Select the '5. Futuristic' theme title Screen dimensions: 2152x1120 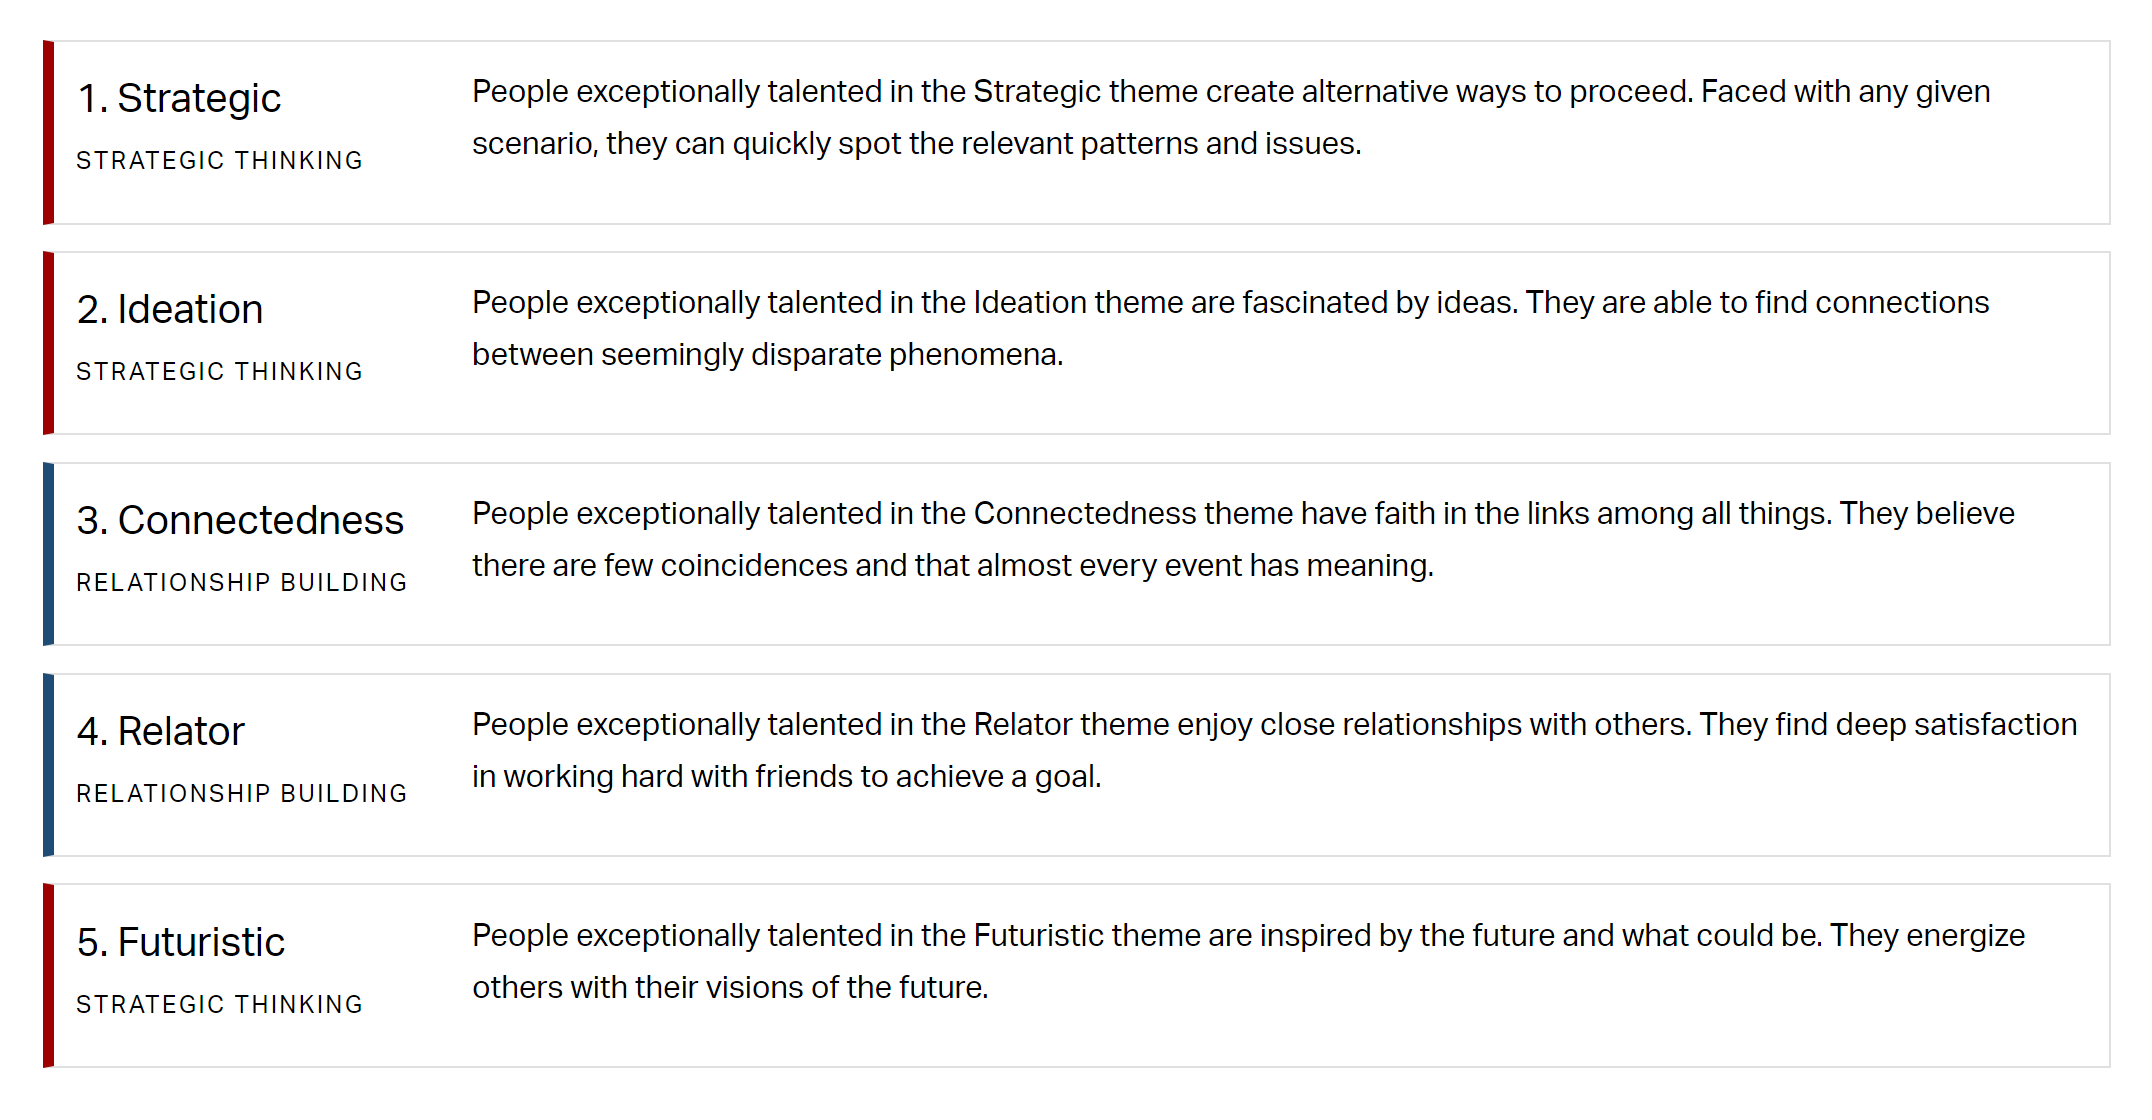[181, 942]
